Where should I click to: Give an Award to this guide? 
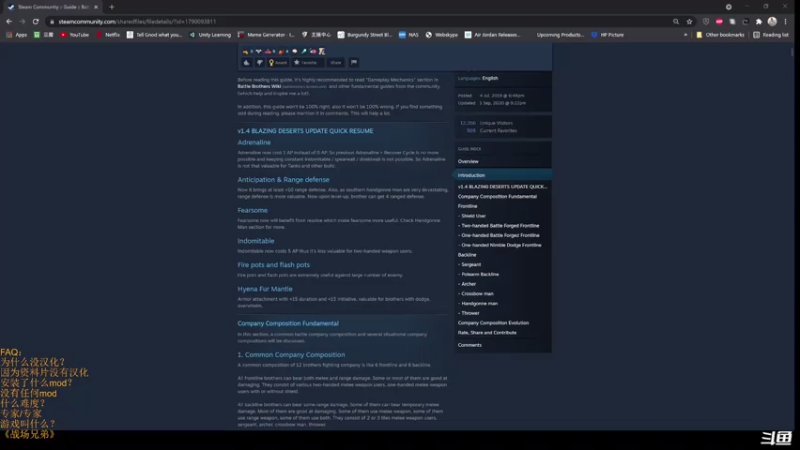(x=278, y=63)
